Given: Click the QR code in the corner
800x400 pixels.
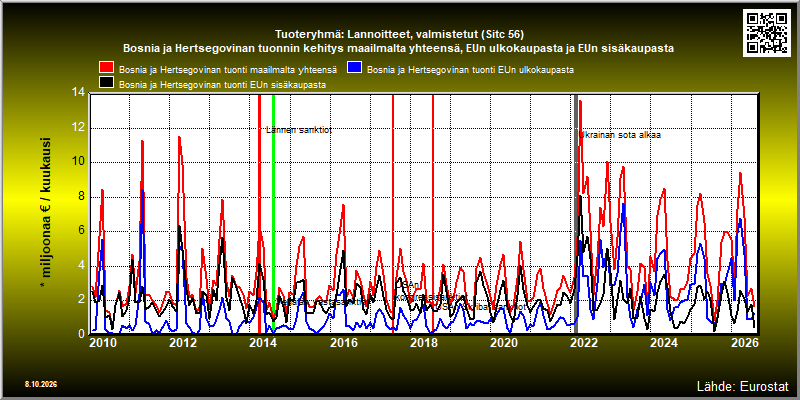Looking at the screenshot, I should [765, 32].
